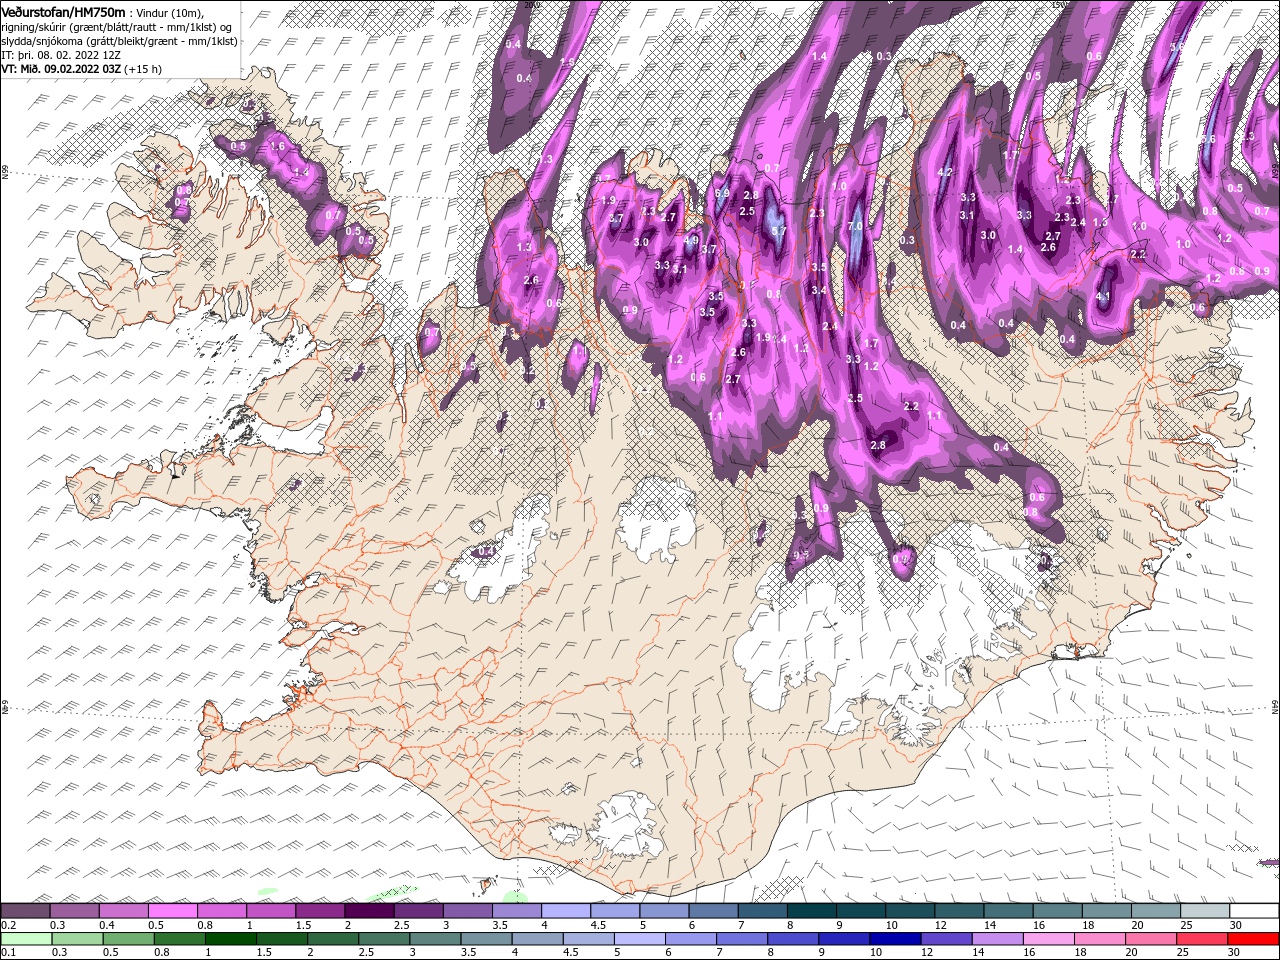Click the 4.9 snowfall value label

tap(691, 241)
